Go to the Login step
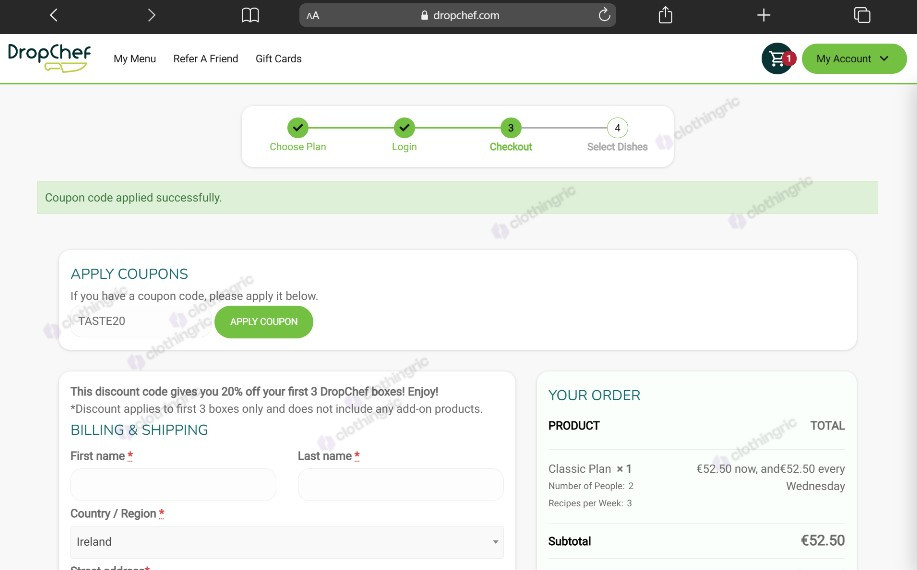The width and height of the screenshot is (917, 570). click(x=404, y=135)
